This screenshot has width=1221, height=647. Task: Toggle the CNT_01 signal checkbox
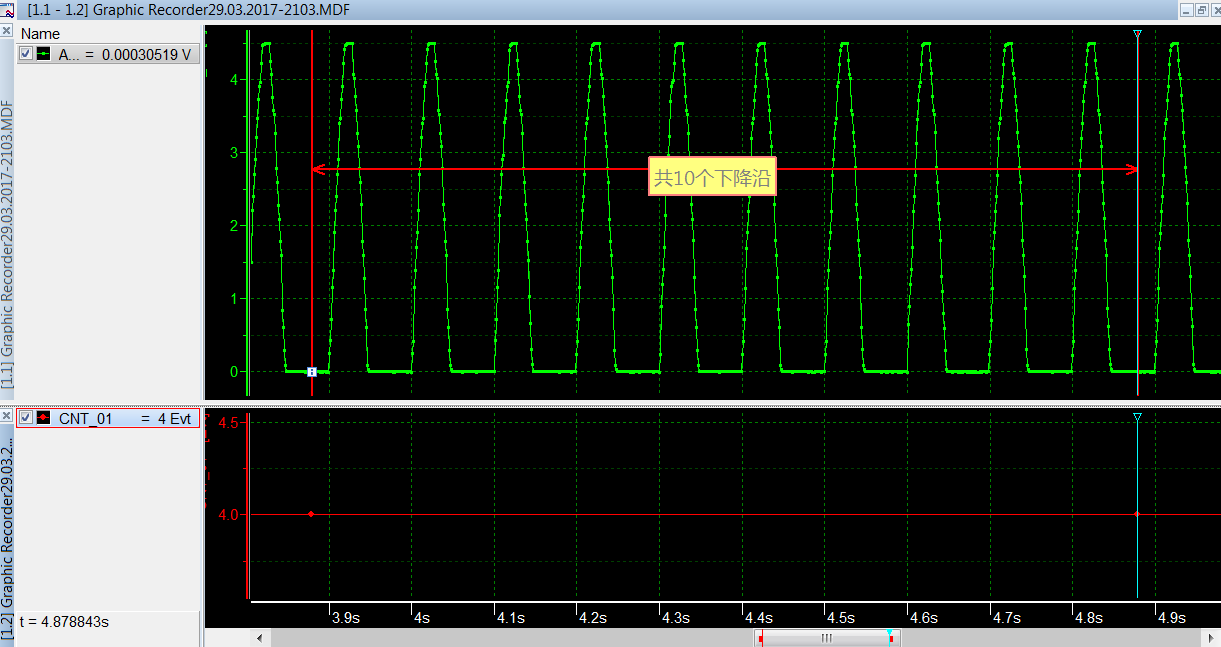pos(27,418)
